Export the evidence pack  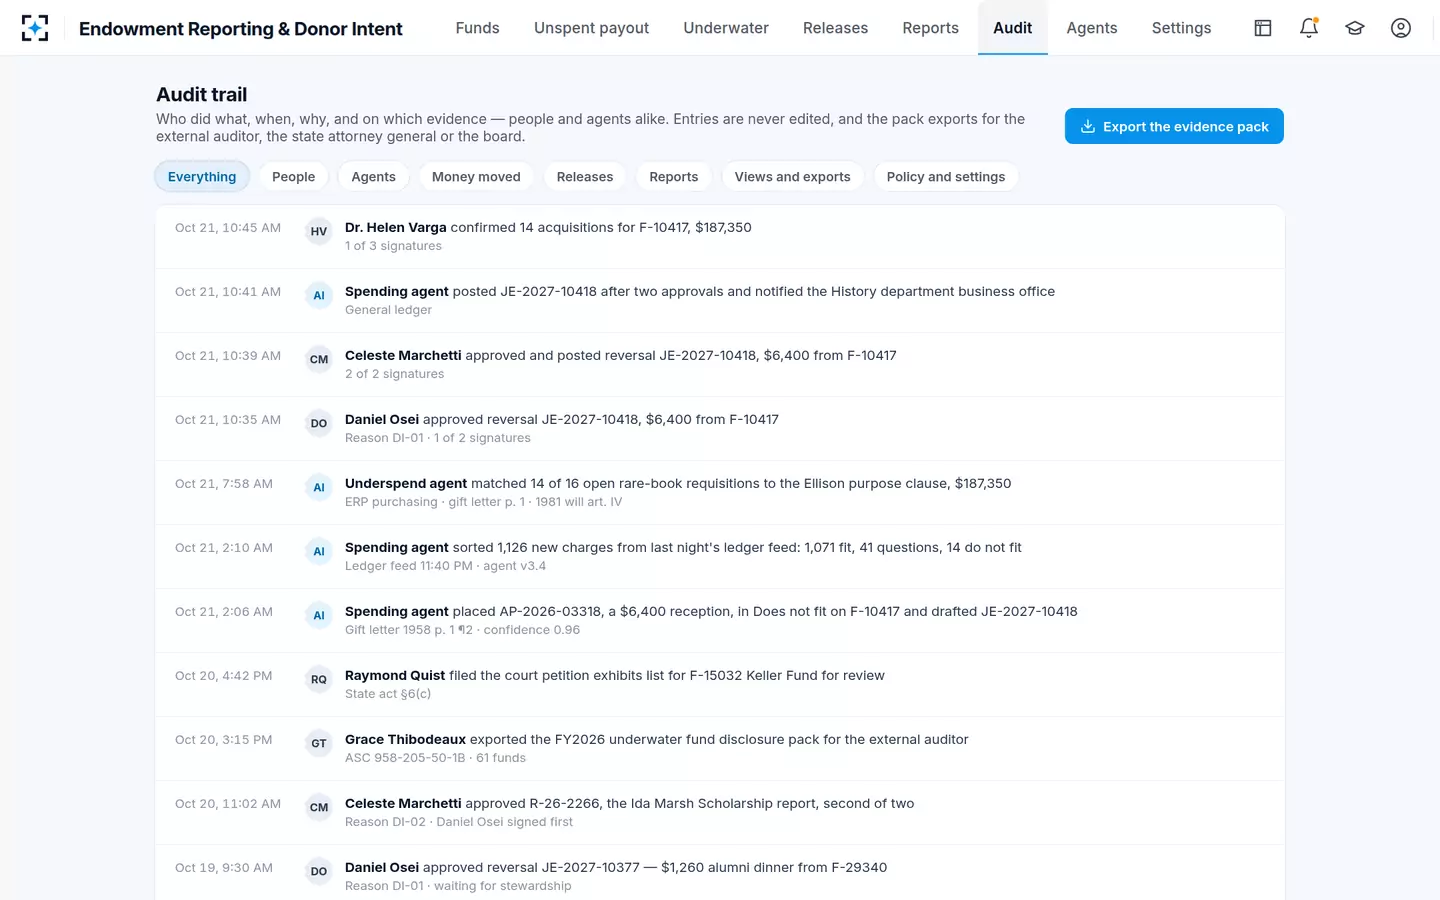coord(1174,126)
